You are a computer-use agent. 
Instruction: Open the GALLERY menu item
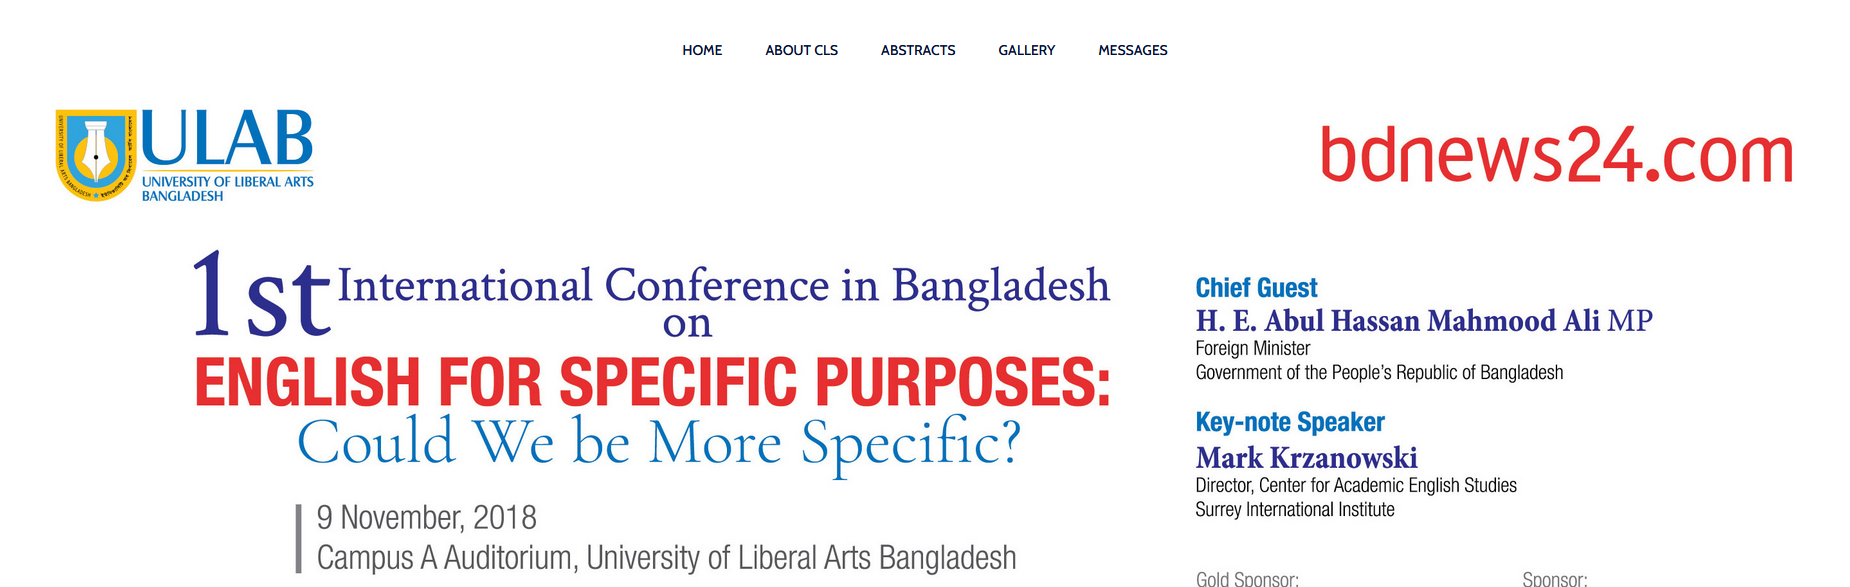pyautogui.click(x=1026, y=50)
